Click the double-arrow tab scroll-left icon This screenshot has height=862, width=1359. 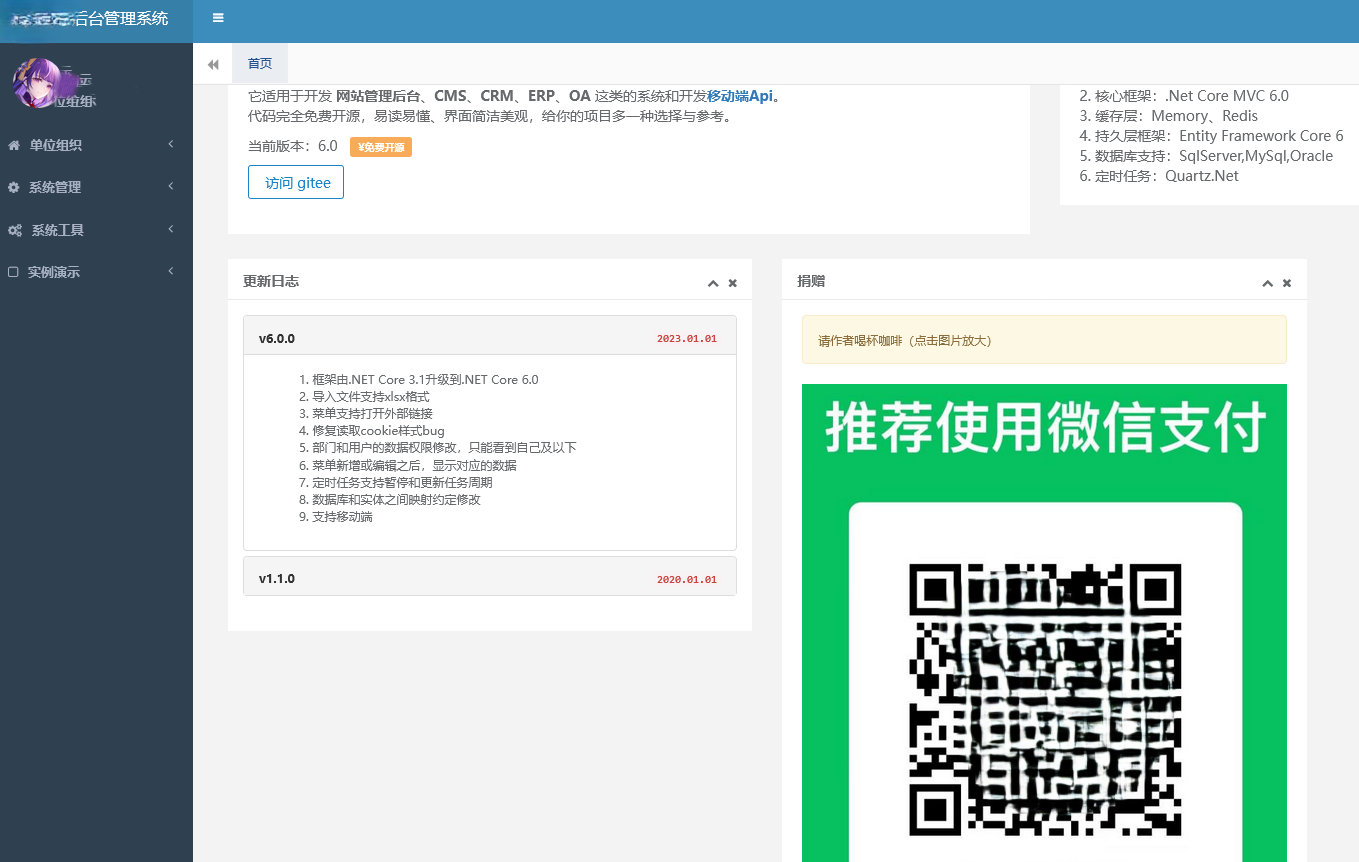click(x=213, y=64)
